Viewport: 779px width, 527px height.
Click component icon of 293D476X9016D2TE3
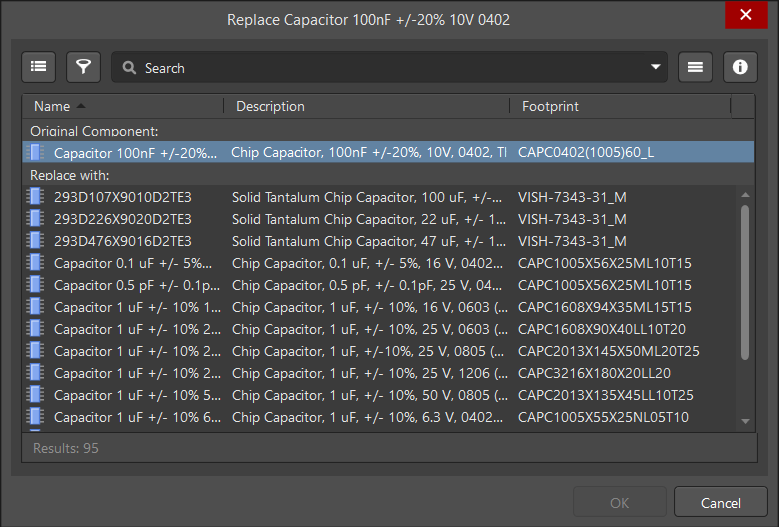pyautogui.click(x=37, y=241)
